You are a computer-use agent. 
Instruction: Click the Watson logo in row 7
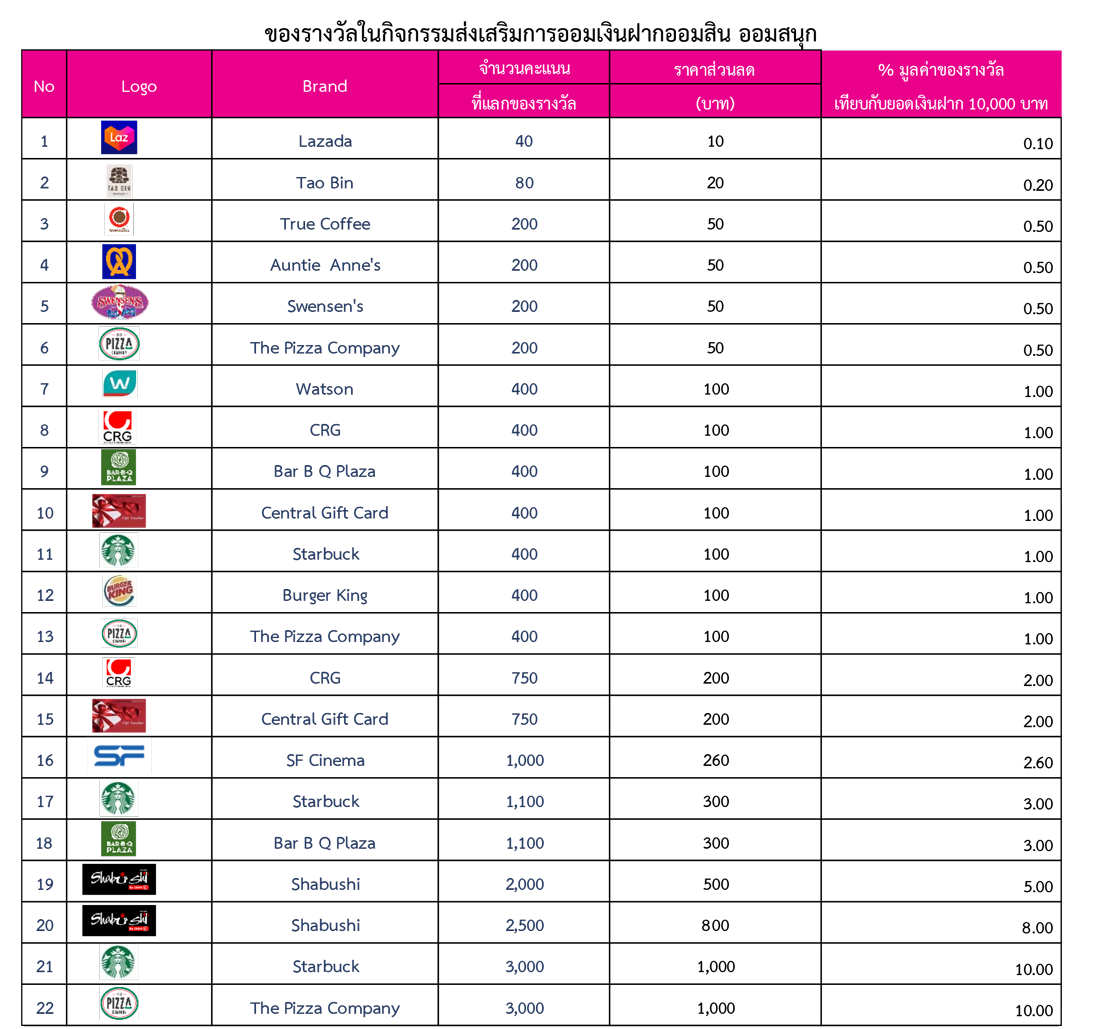[119, 384]
